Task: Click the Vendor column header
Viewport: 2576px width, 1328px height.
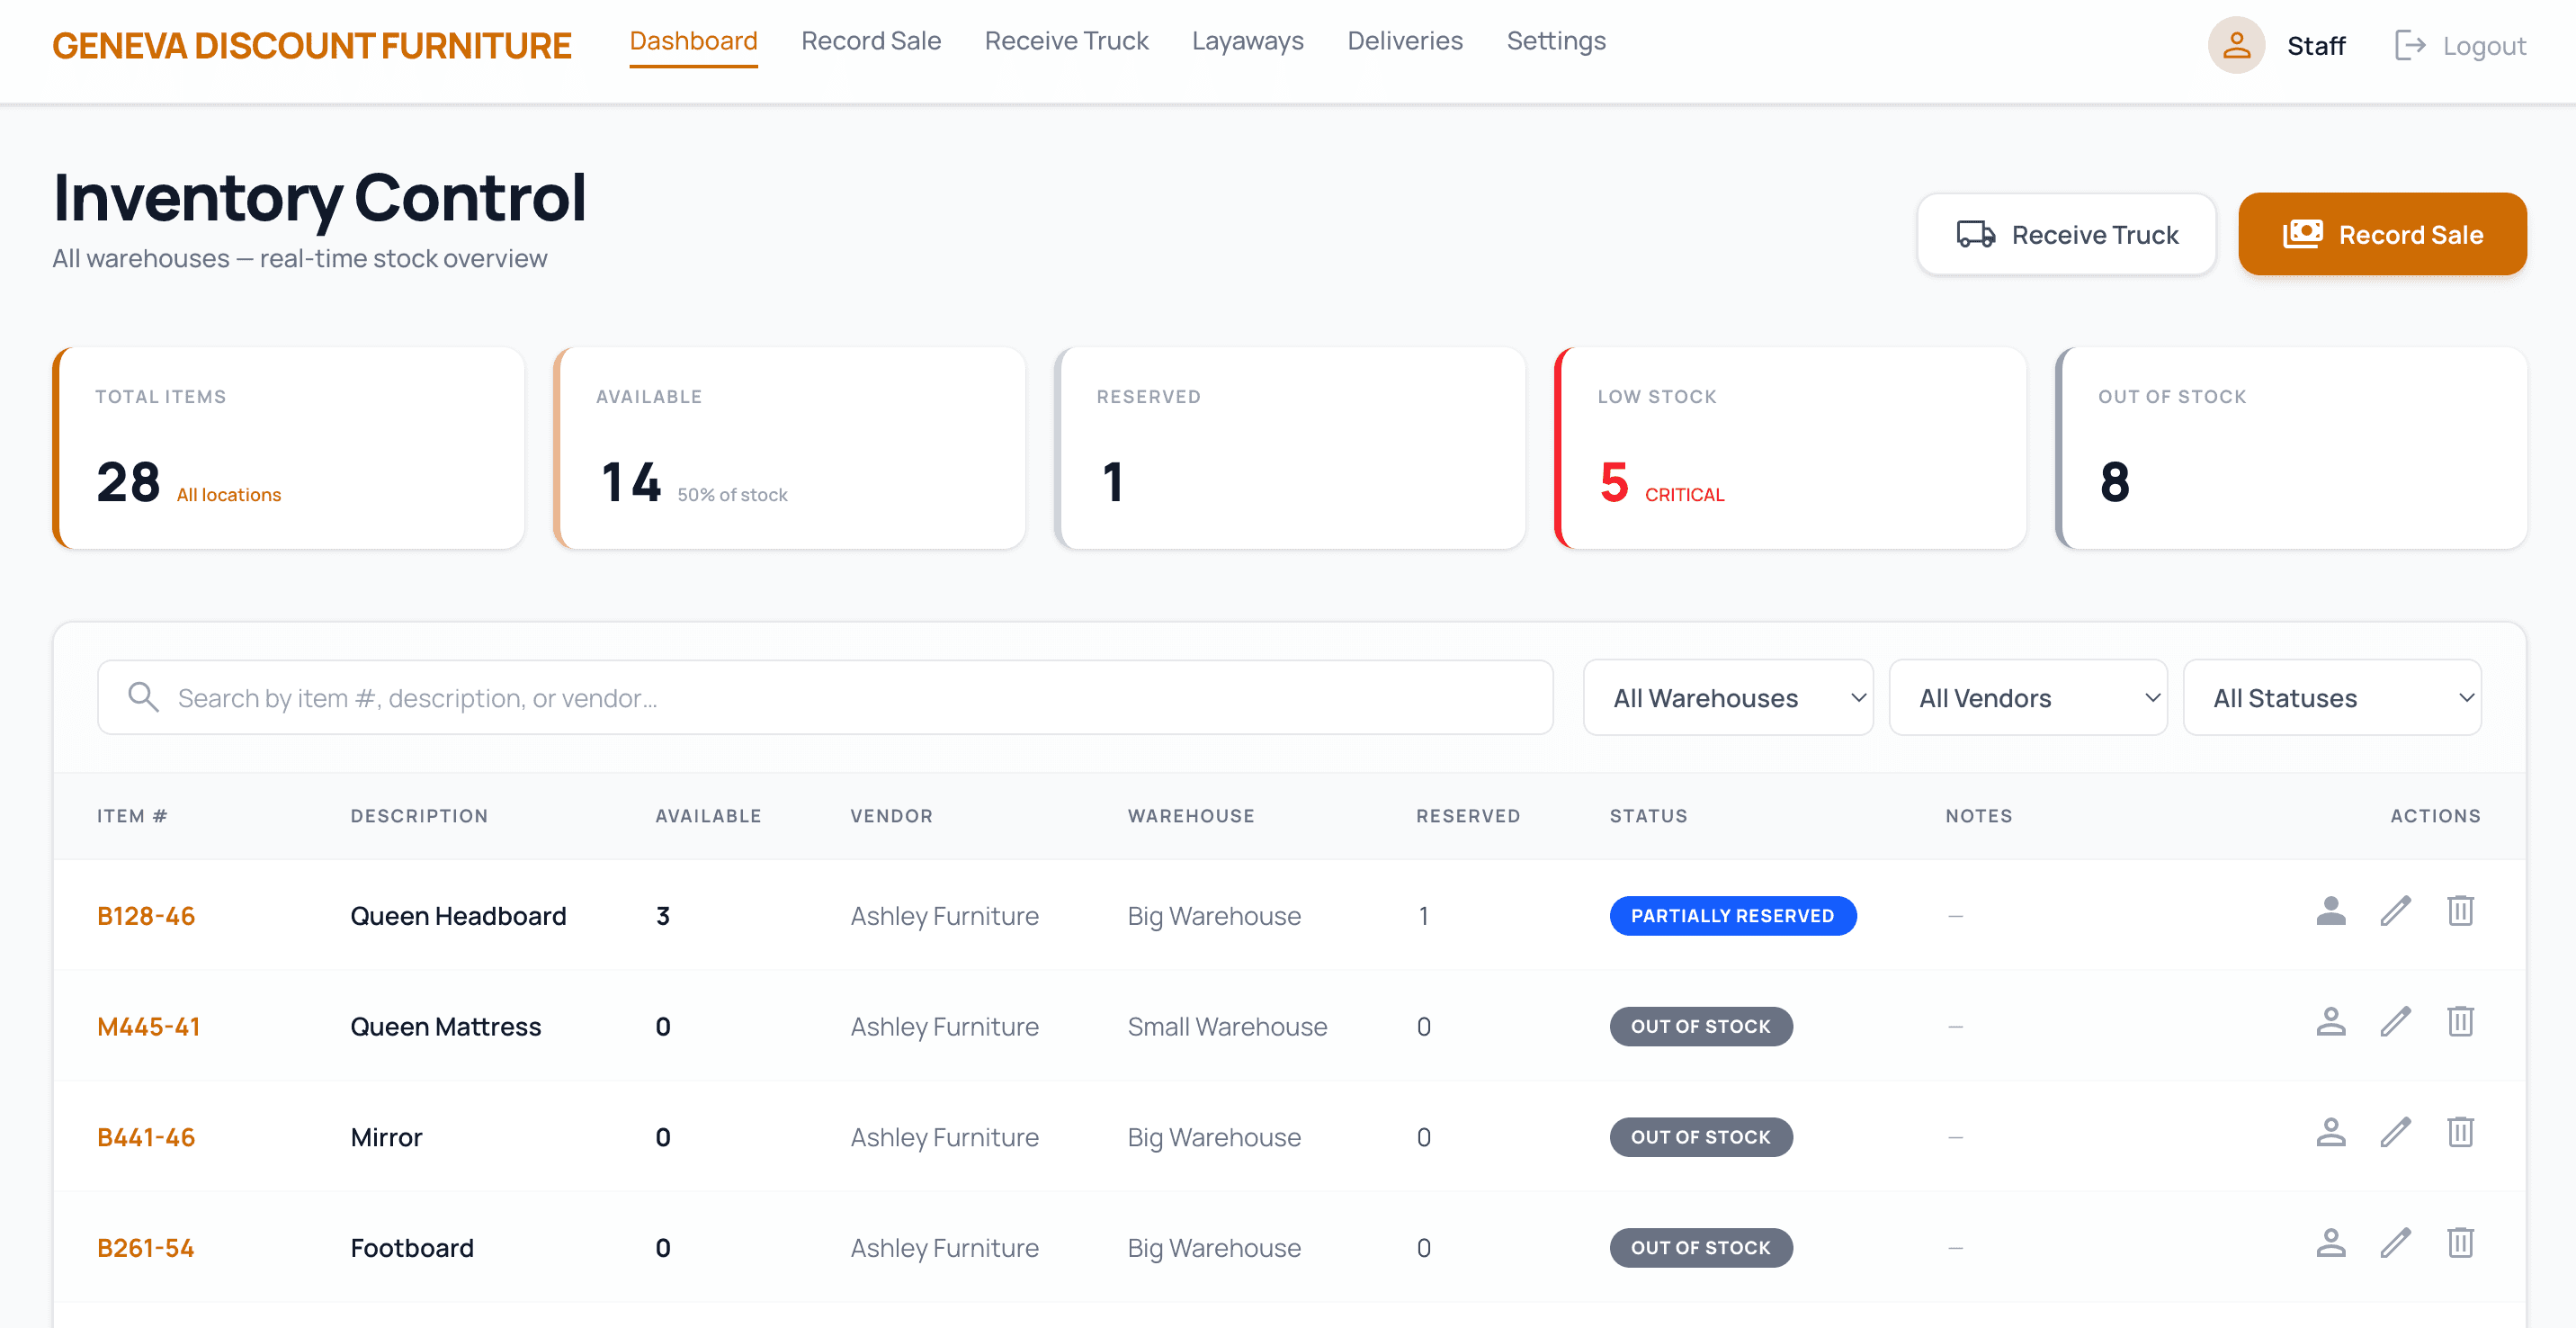Action: (x=891, y=816)
